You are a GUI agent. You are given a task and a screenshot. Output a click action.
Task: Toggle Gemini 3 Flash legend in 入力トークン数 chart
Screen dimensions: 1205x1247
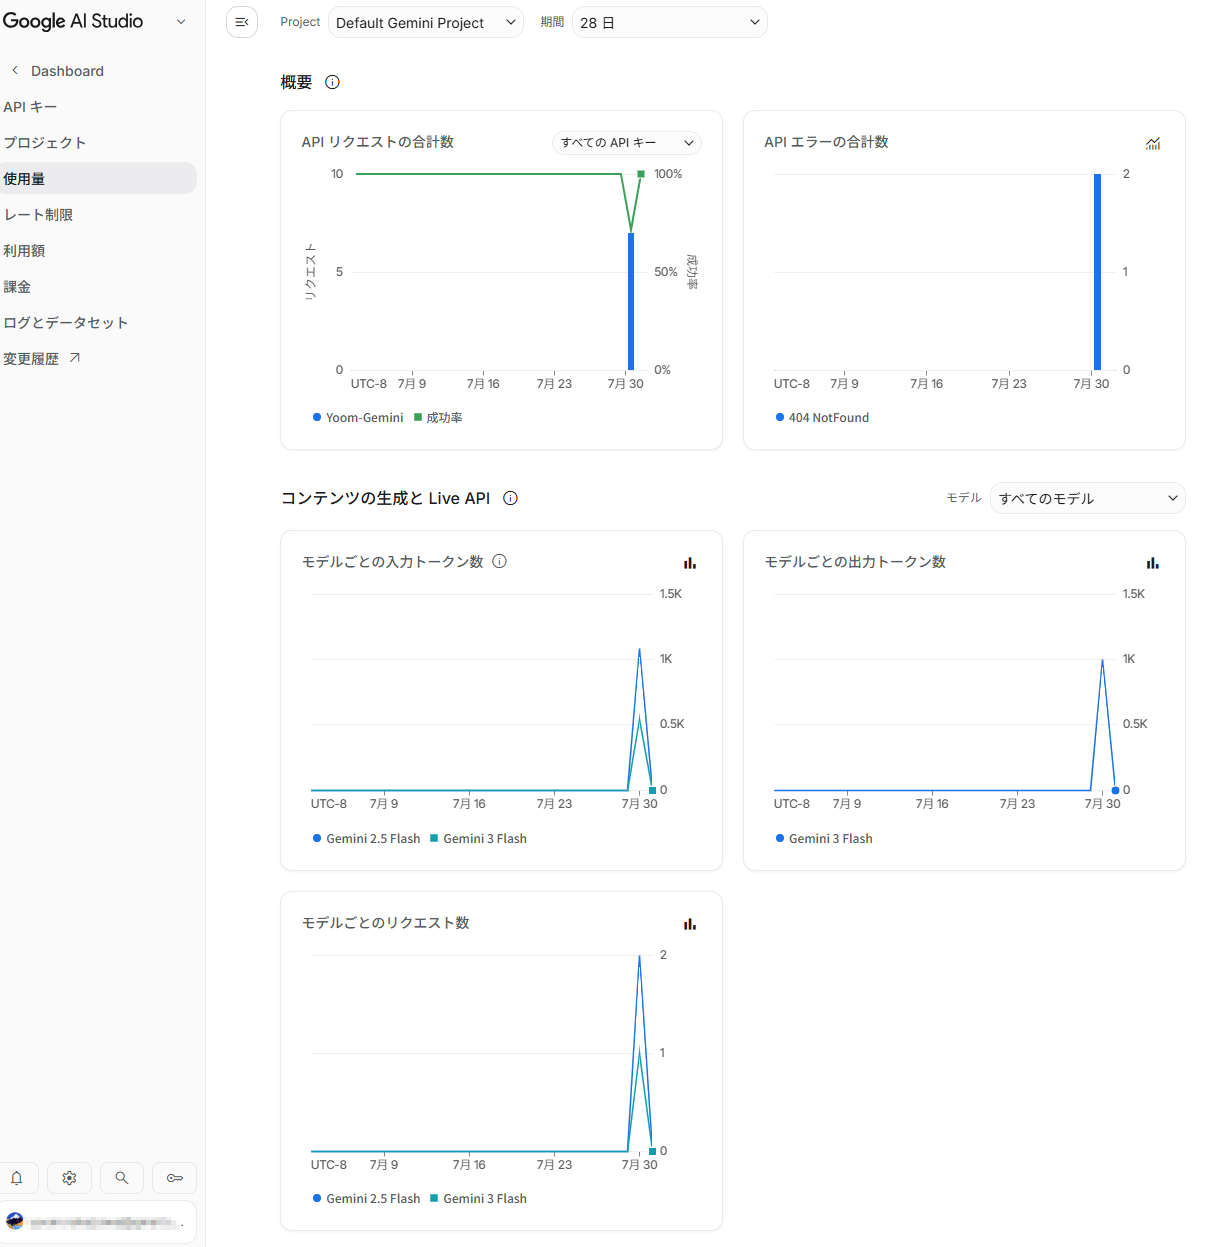[x=478, y=839]
